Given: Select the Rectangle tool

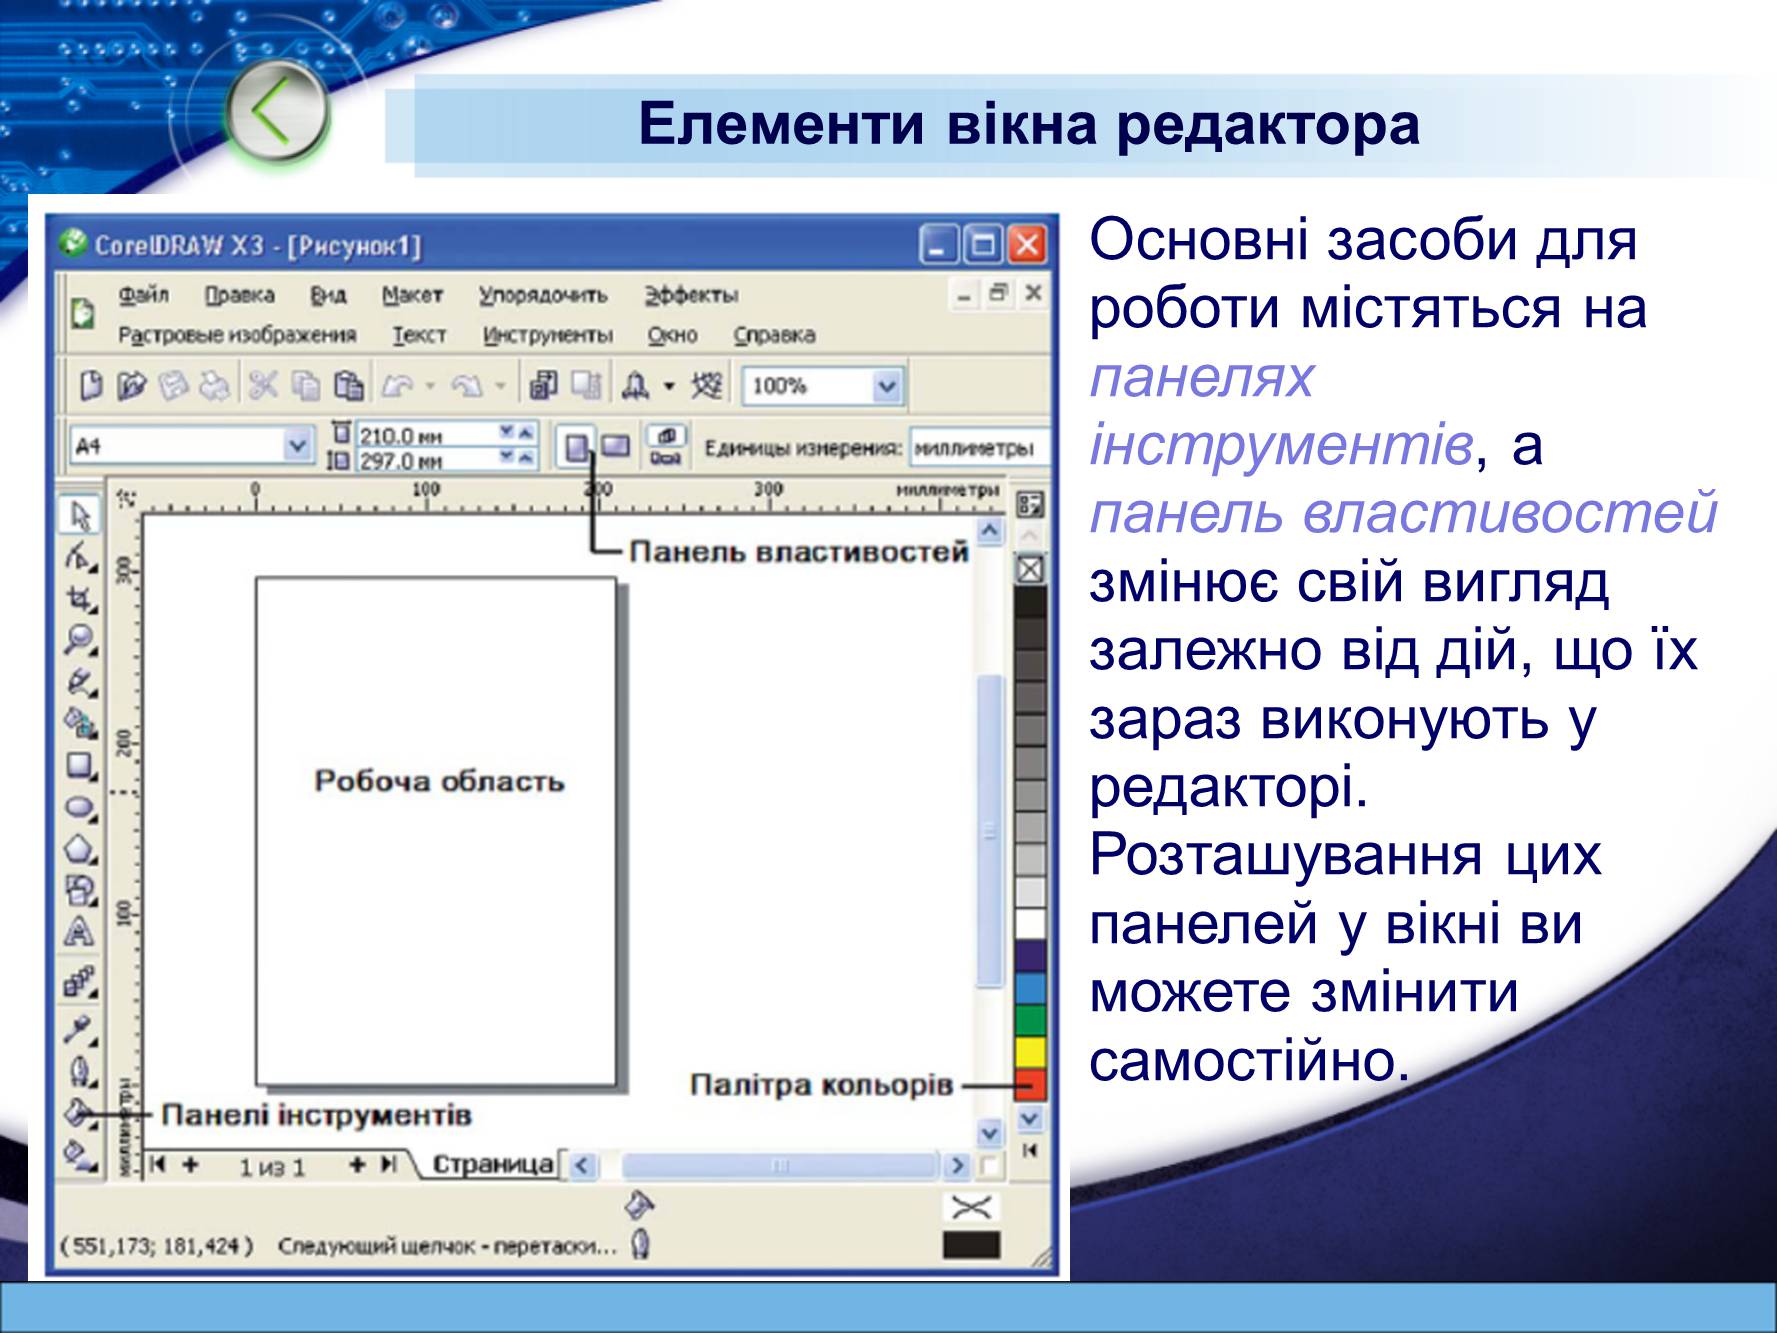Looking at the screenshot, I should [80, 765].
